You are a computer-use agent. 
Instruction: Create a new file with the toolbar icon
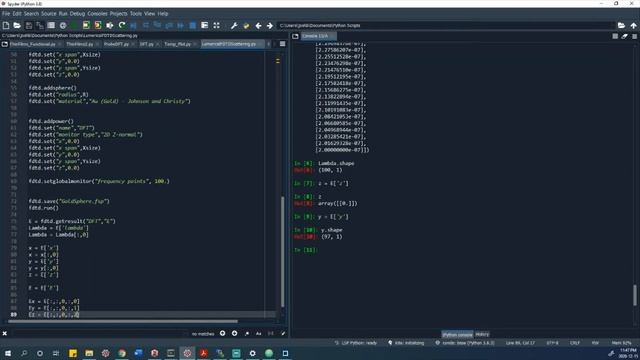pos(6,25)
